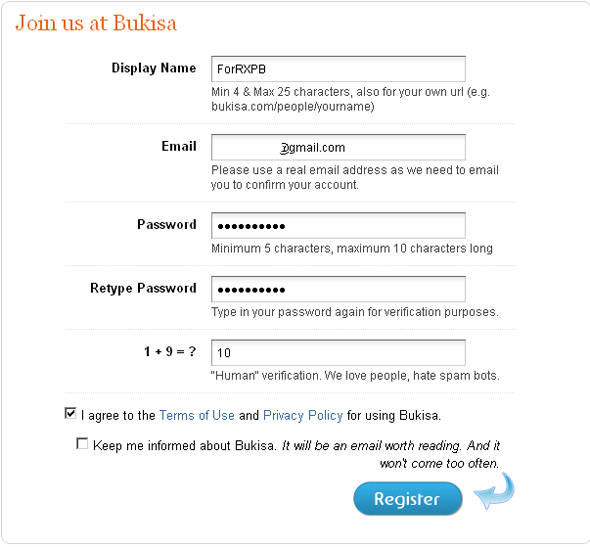Click the password length hint text

[352, 248]
